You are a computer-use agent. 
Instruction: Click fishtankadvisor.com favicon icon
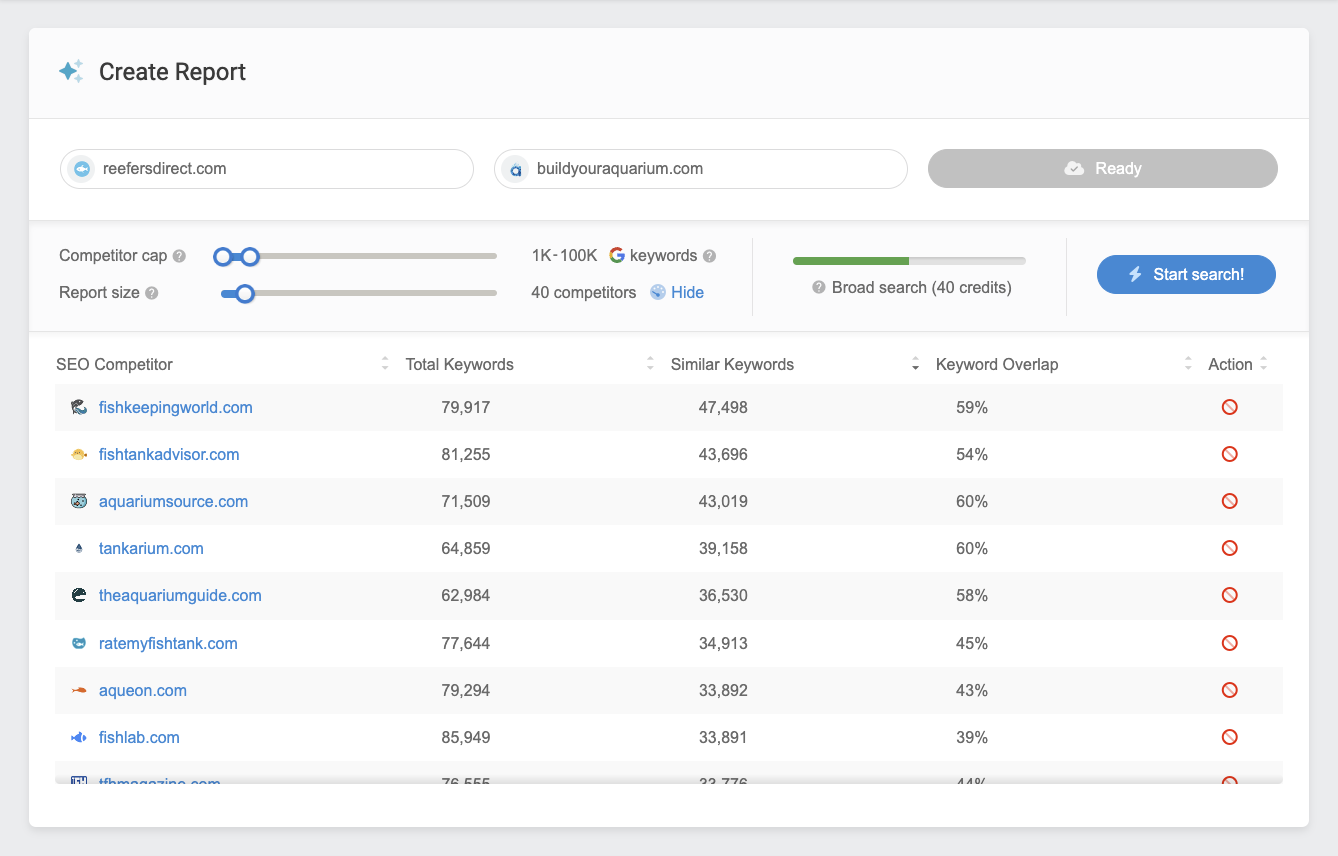pyautogui.click(x=79, y=454)
